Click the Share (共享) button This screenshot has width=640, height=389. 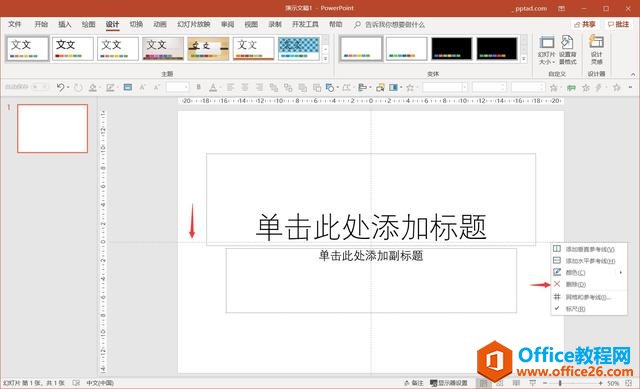coord(585,24)
